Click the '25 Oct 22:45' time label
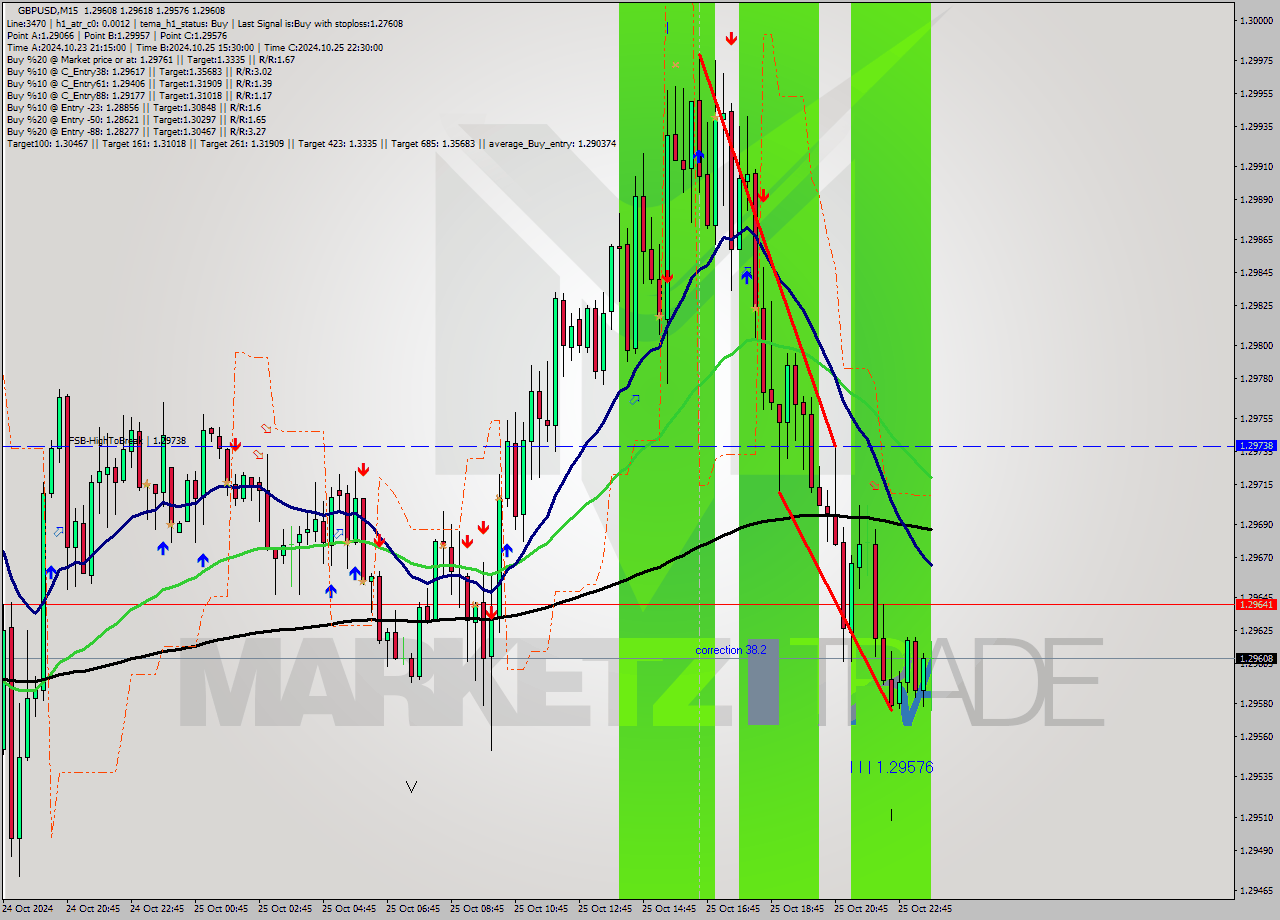The height and width of the screenshot is (920, 1280). 925,909
